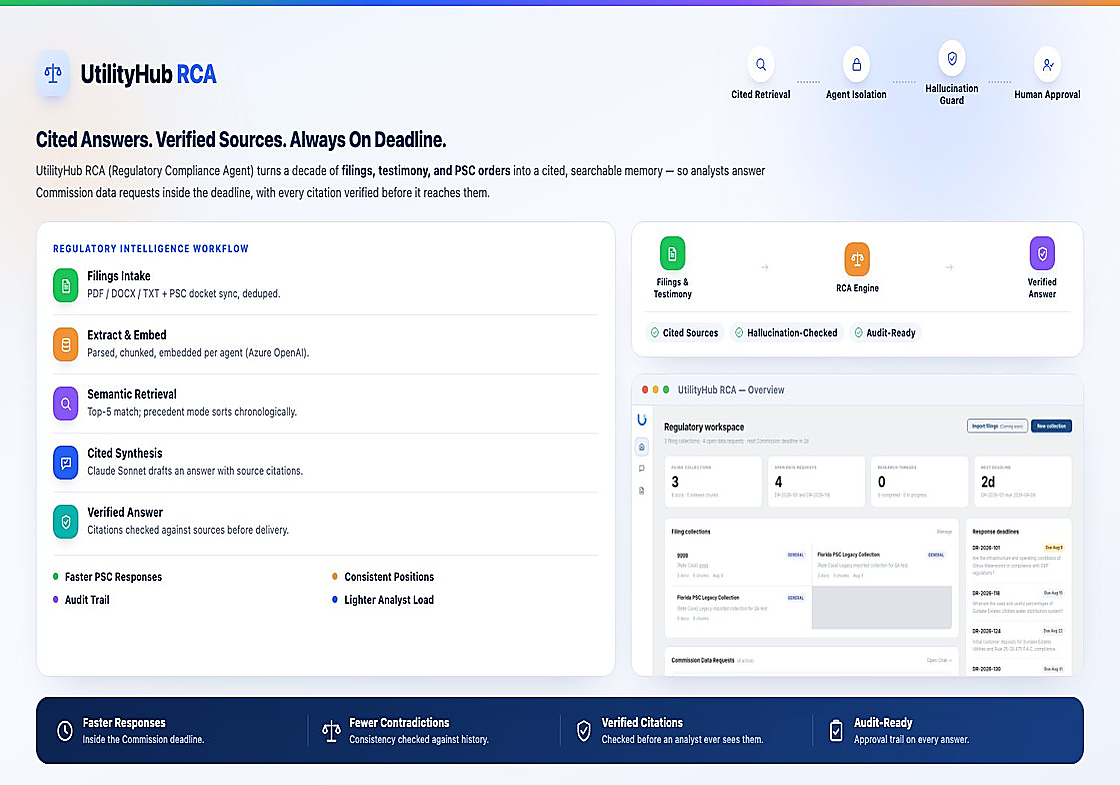Open deadline request DR-2026-101

[1018, 560]
